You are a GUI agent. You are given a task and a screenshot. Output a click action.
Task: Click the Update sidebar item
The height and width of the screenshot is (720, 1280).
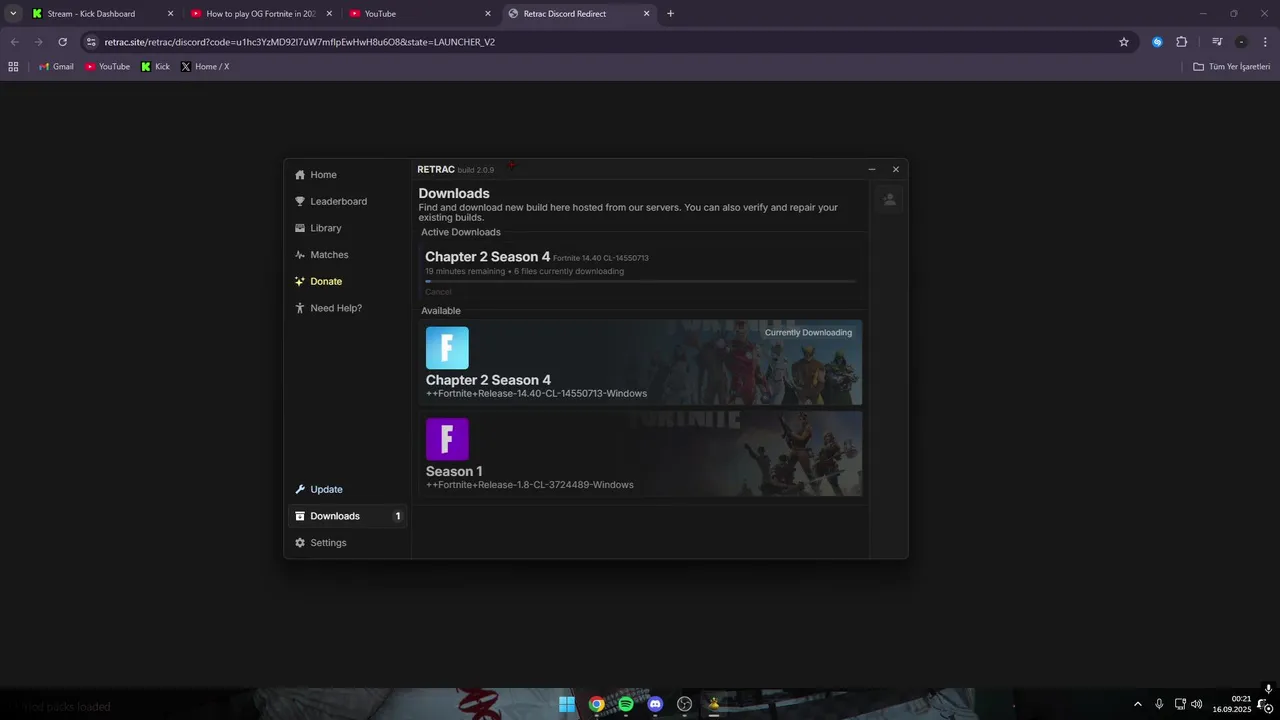point(347,489)
